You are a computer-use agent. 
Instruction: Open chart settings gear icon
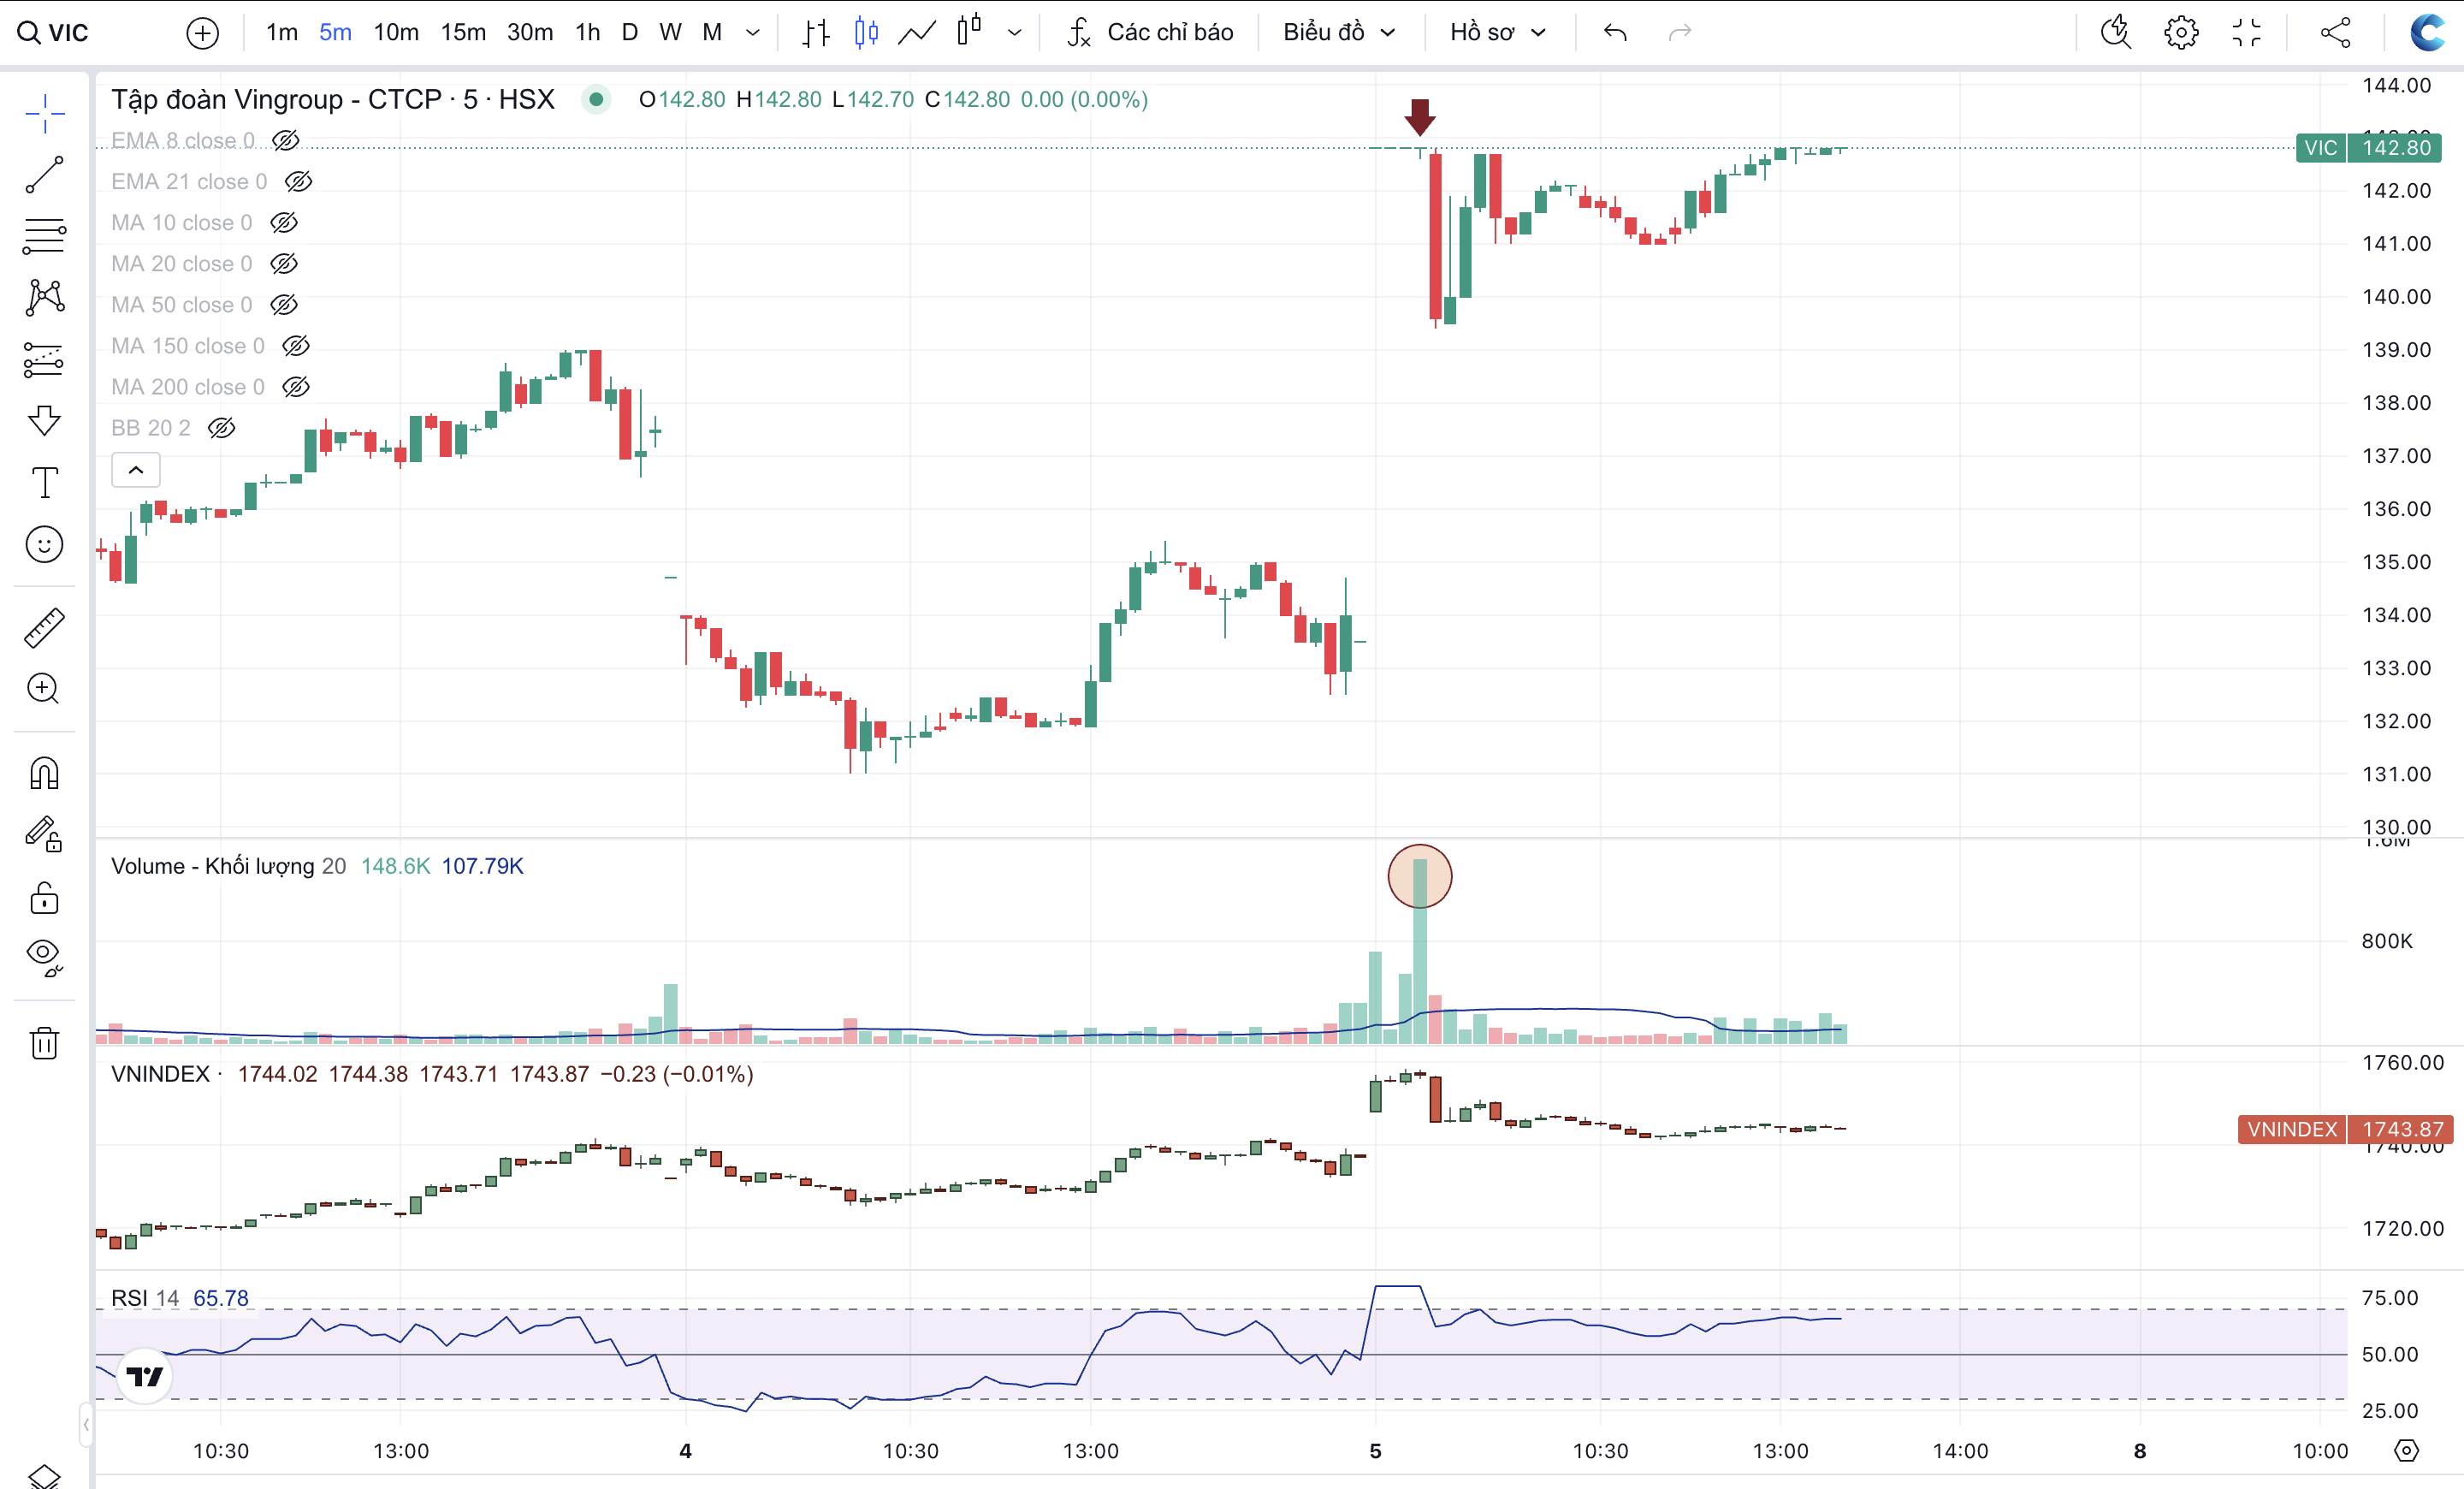click(2180, 32)
